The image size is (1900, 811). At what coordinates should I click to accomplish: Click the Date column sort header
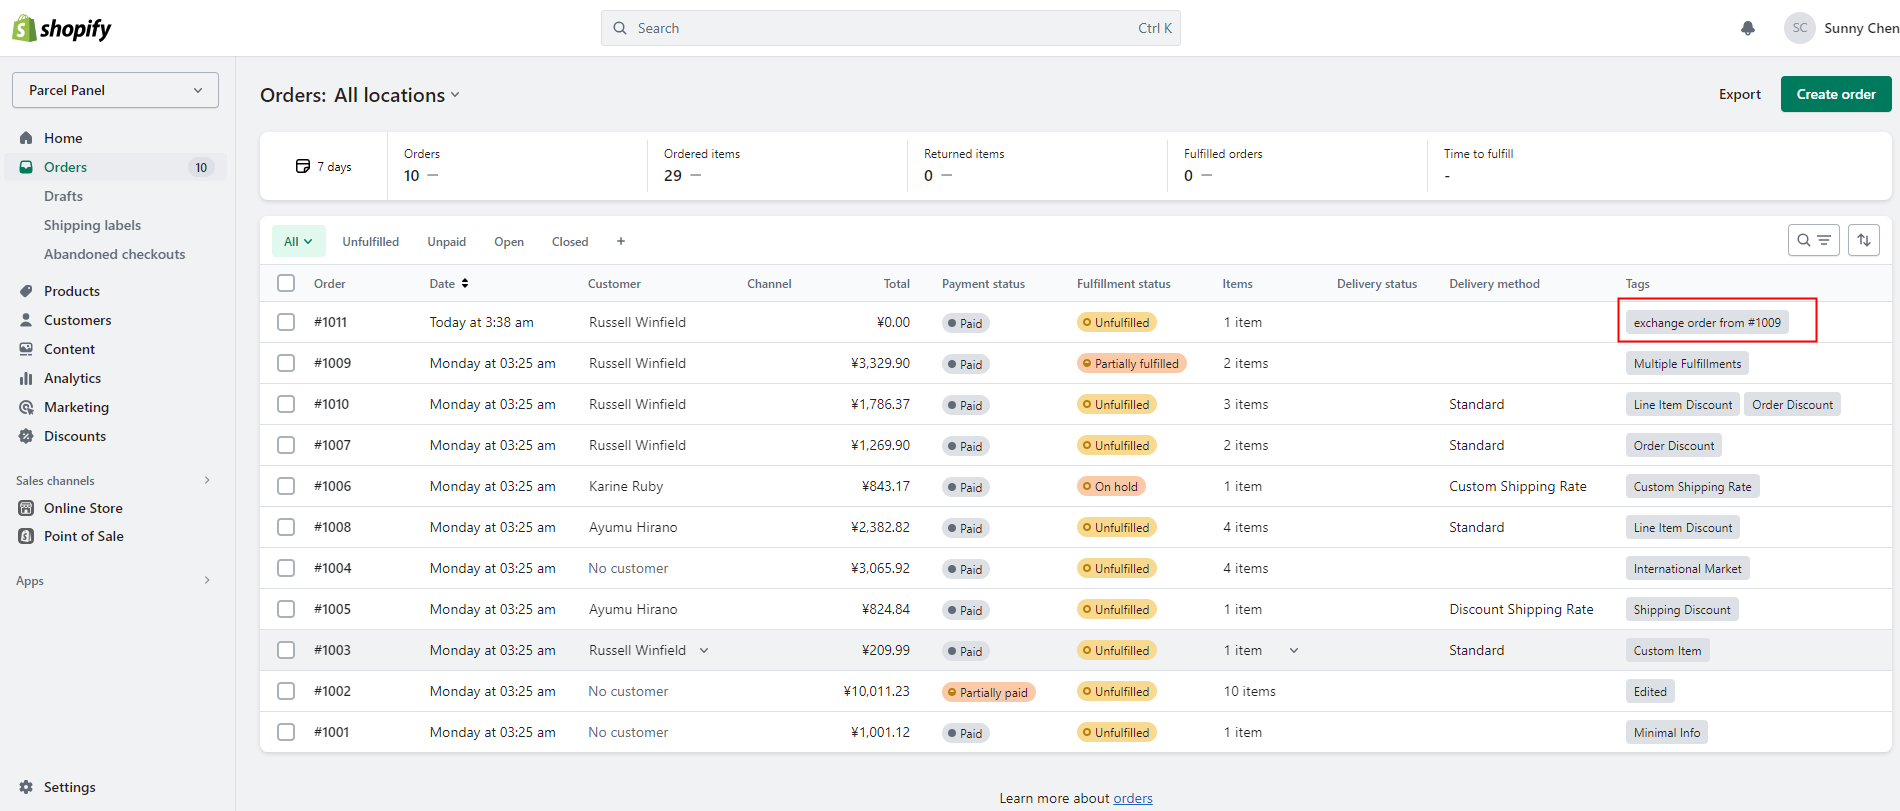click(x=449, y=284)
